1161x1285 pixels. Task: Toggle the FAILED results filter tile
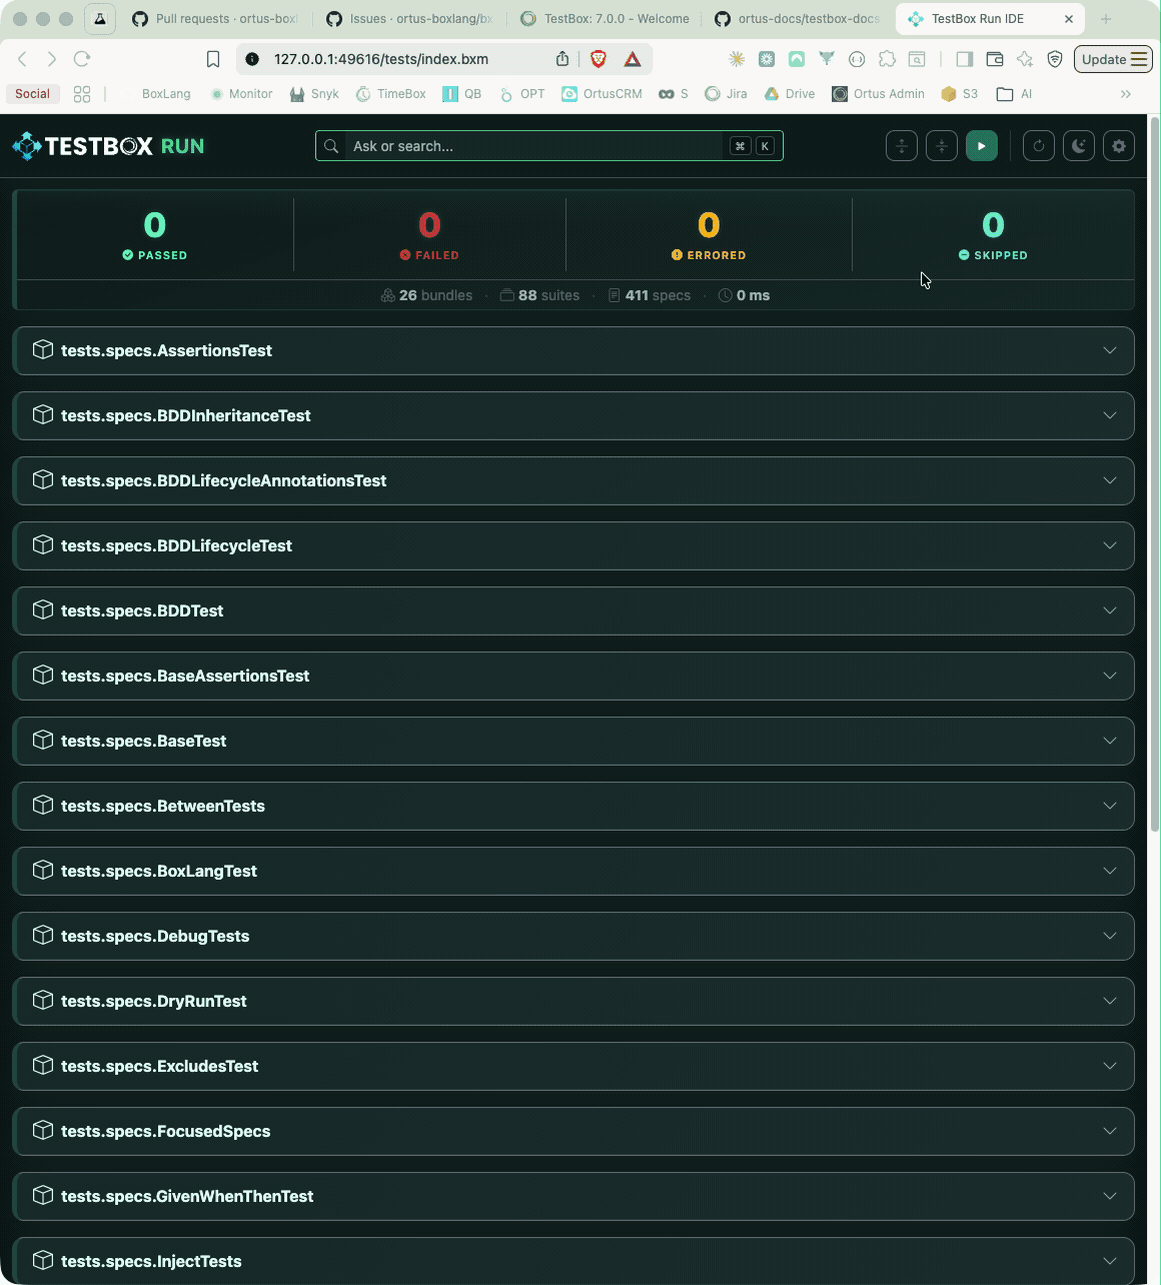[429, 235]
